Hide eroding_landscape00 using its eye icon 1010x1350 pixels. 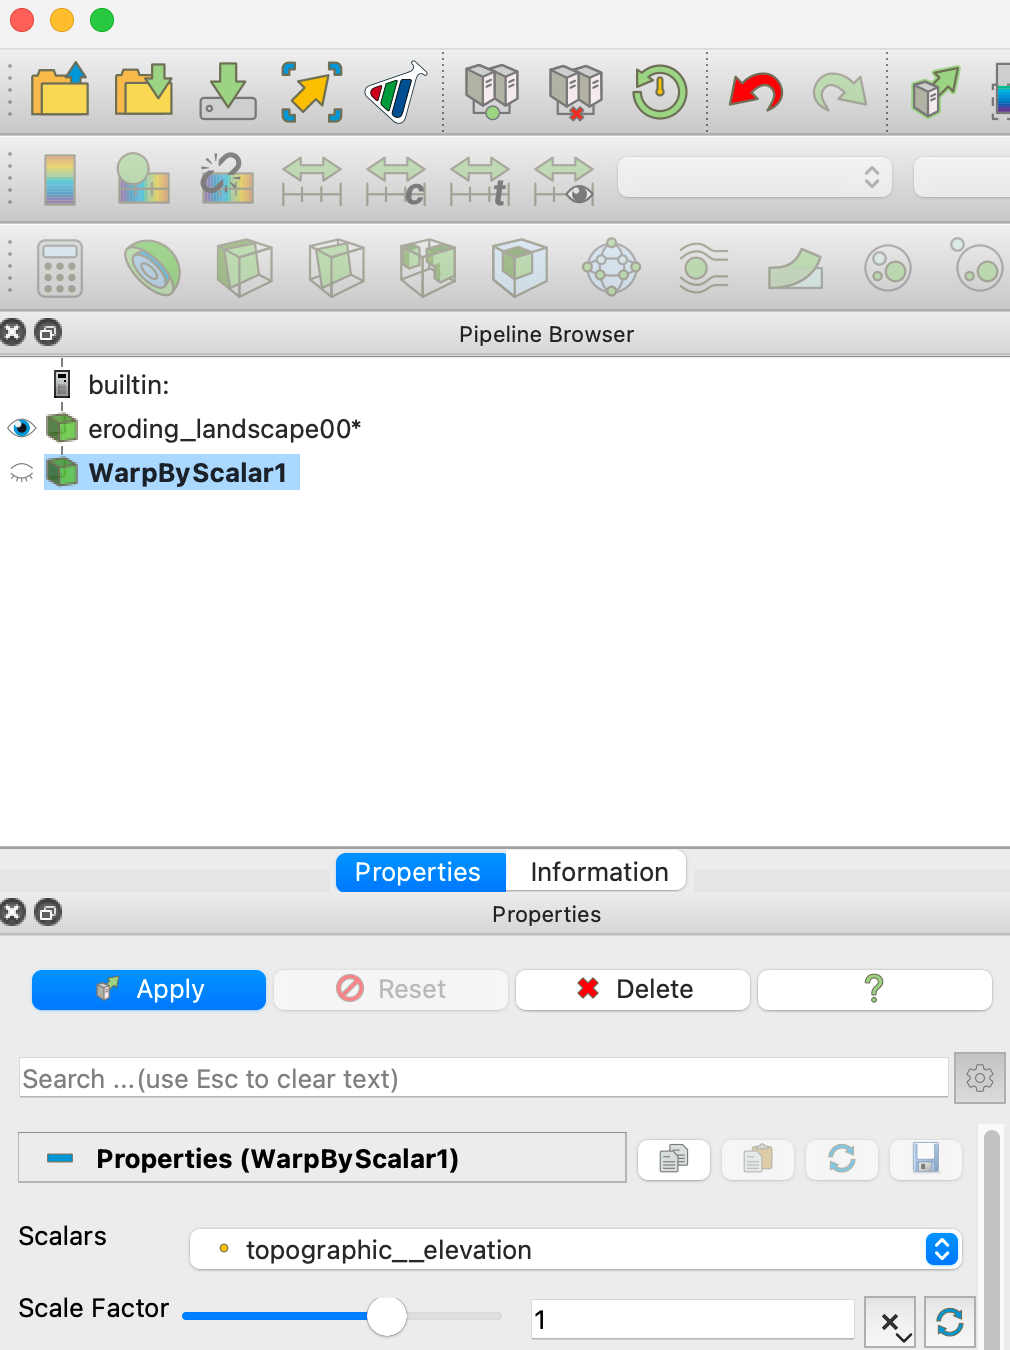pyautogui.click(x=21, y=429)
